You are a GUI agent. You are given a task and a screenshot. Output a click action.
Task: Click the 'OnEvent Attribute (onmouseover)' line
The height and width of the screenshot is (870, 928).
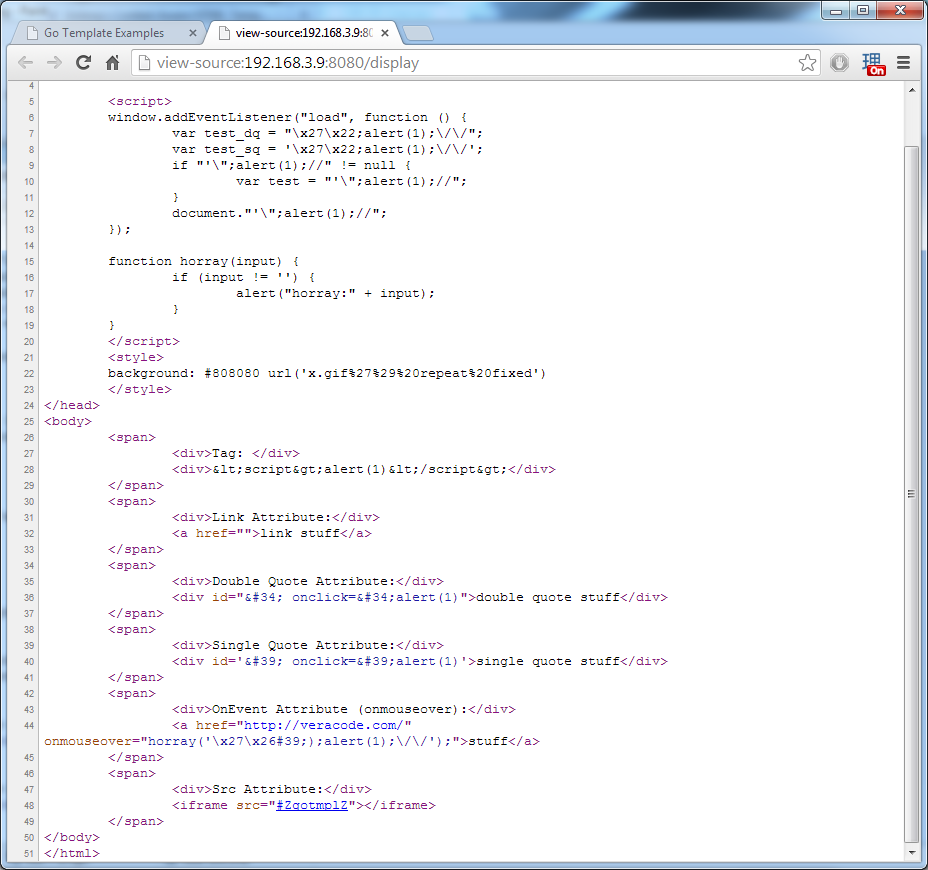tap(344, 709)
